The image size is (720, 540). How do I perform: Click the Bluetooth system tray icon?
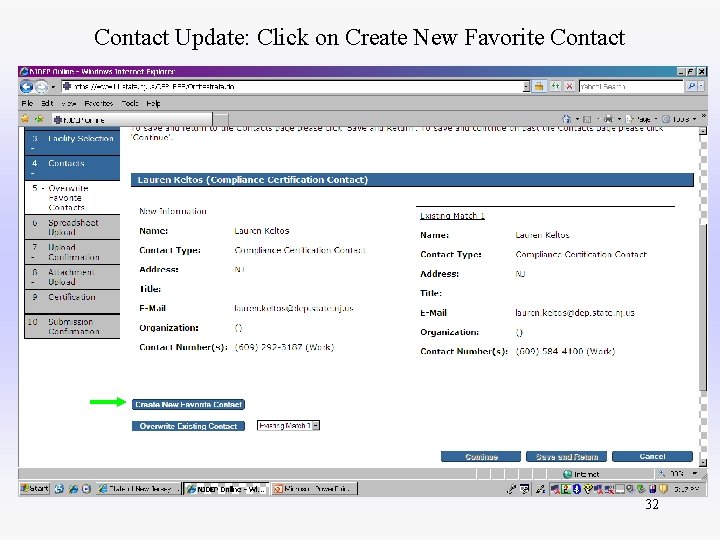[577, 489]
